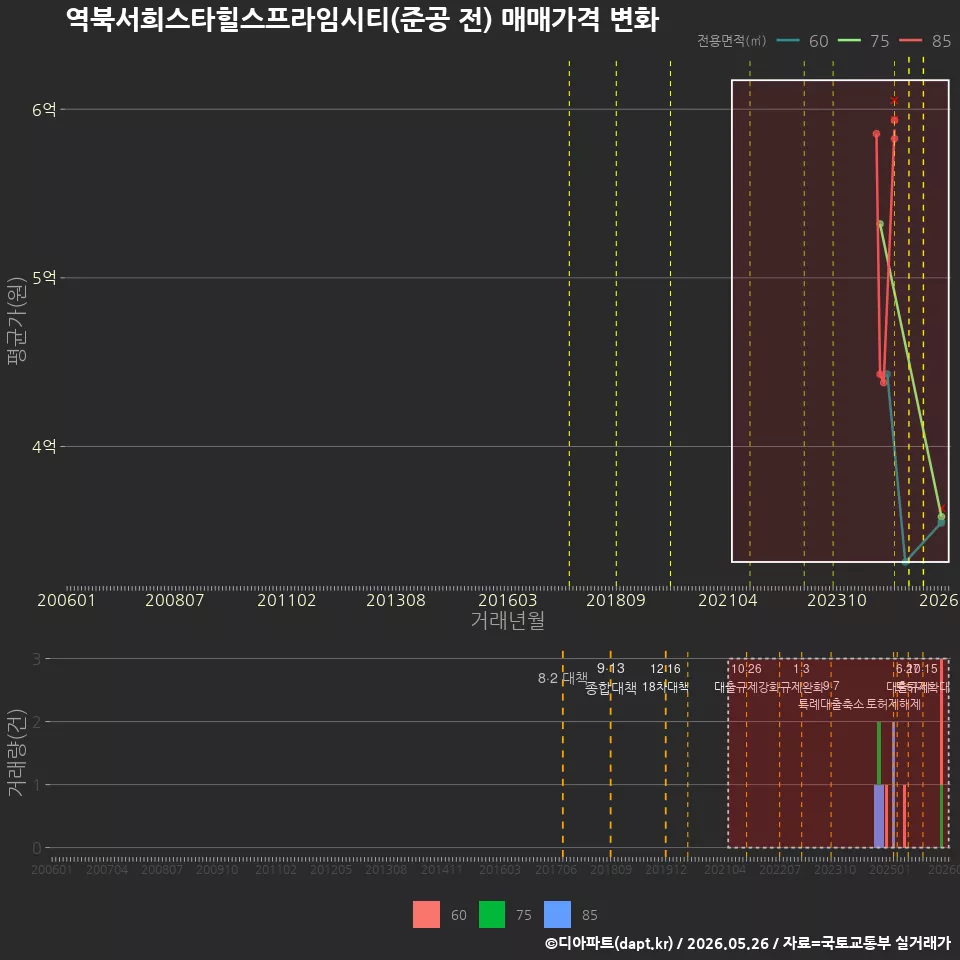Click the red x marker above 6억
The width and height of the screenshot is (960, 960).
[x=894, y=100]
